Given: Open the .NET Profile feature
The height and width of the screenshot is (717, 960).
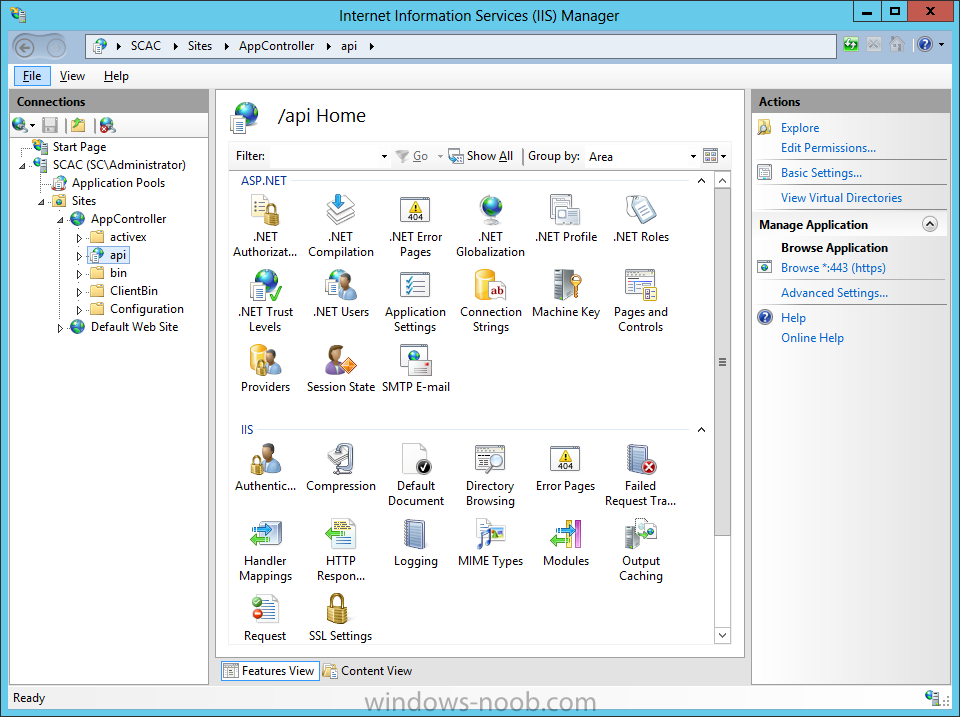Looking at the screenshot, I should [x=566, y=219].
